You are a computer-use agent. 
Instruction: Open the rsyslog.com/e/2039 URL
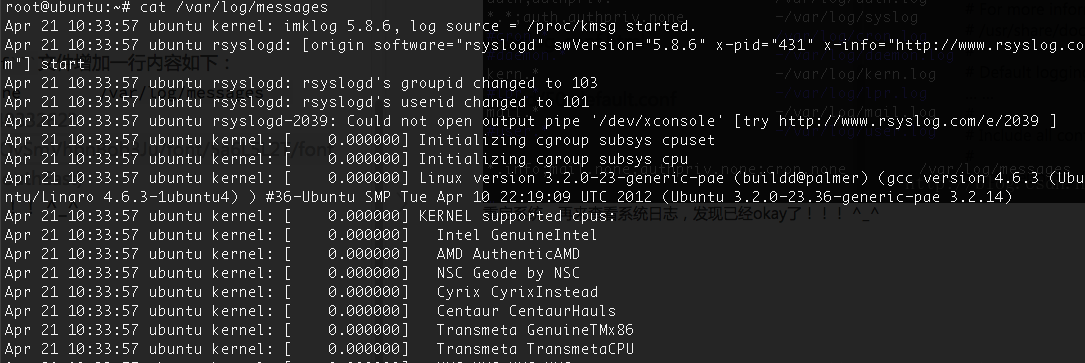pyautogui.click(x=909, y=121)
